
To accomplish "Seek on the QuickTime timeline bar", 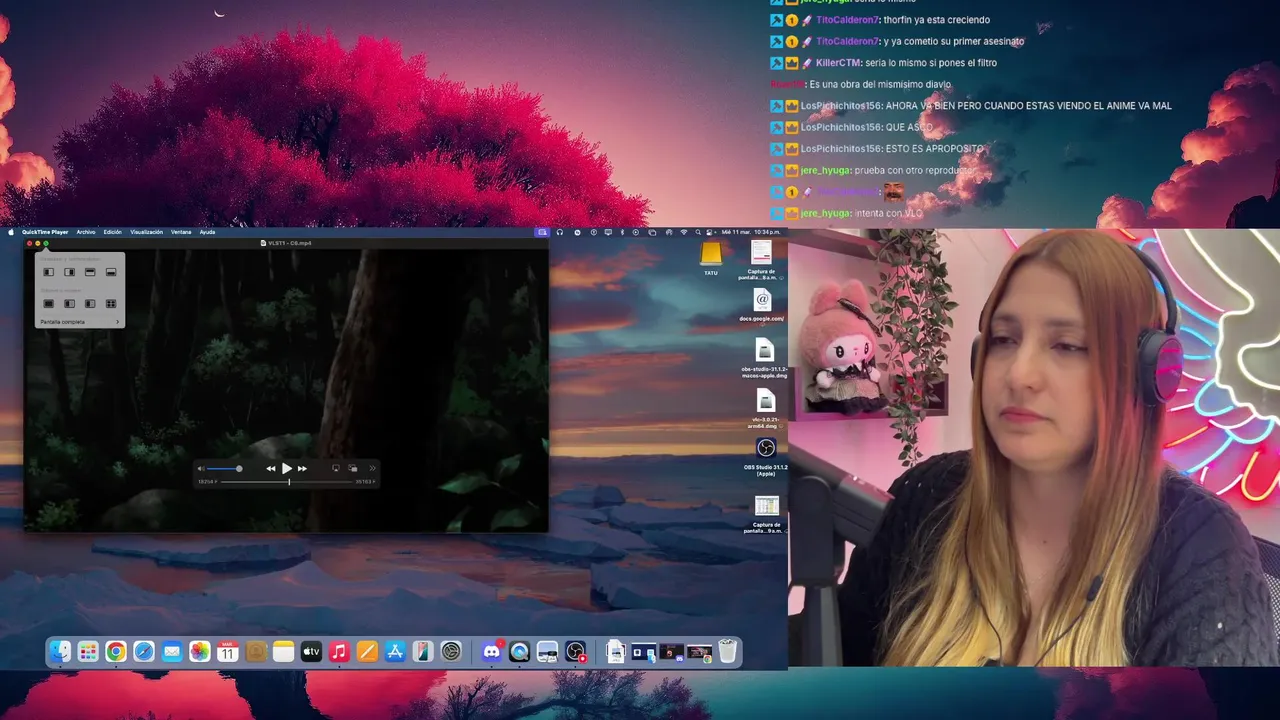I will (x=287, y=482).
